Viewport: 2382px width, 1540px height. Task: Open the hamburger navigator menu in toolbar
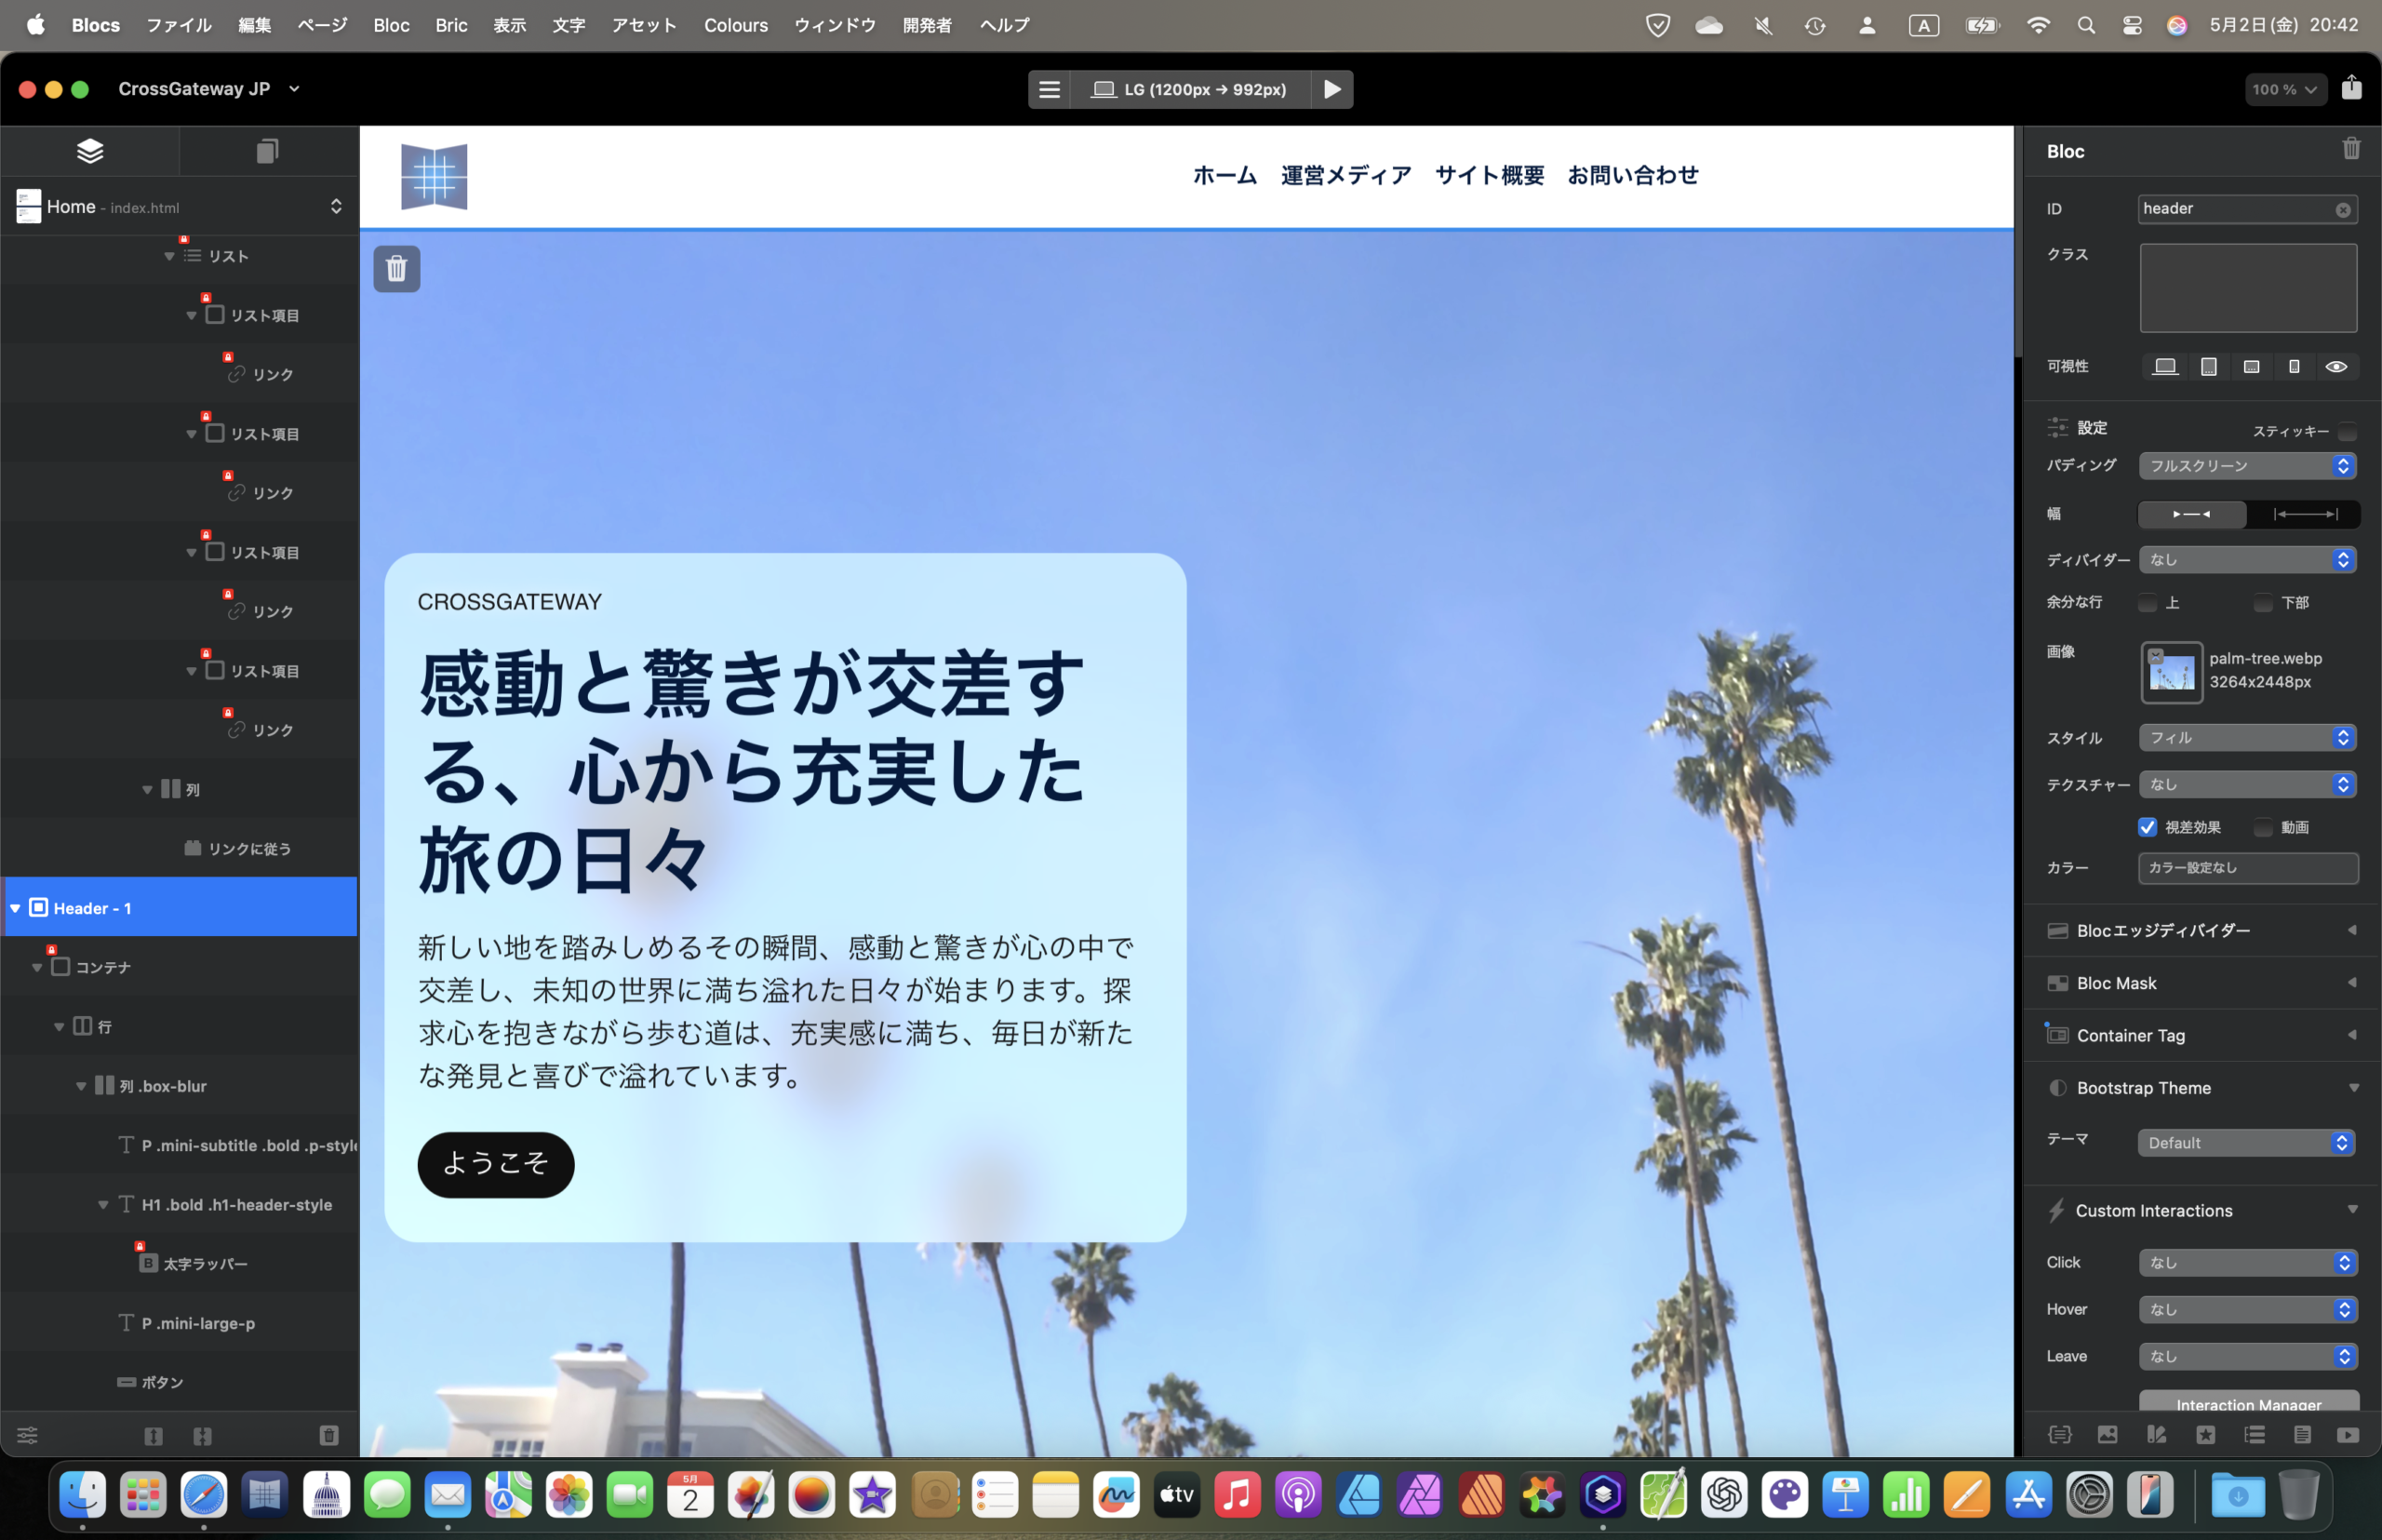pos(1049,89)
